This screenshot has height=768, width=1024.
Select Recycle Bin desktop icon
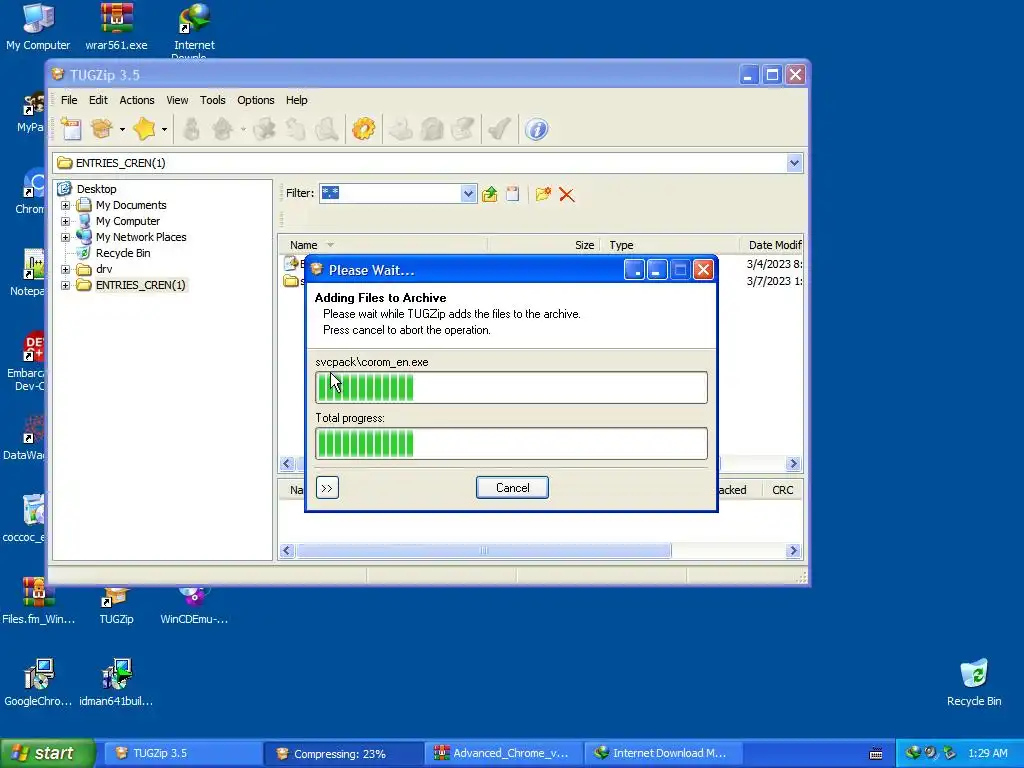tap(974, 683)
